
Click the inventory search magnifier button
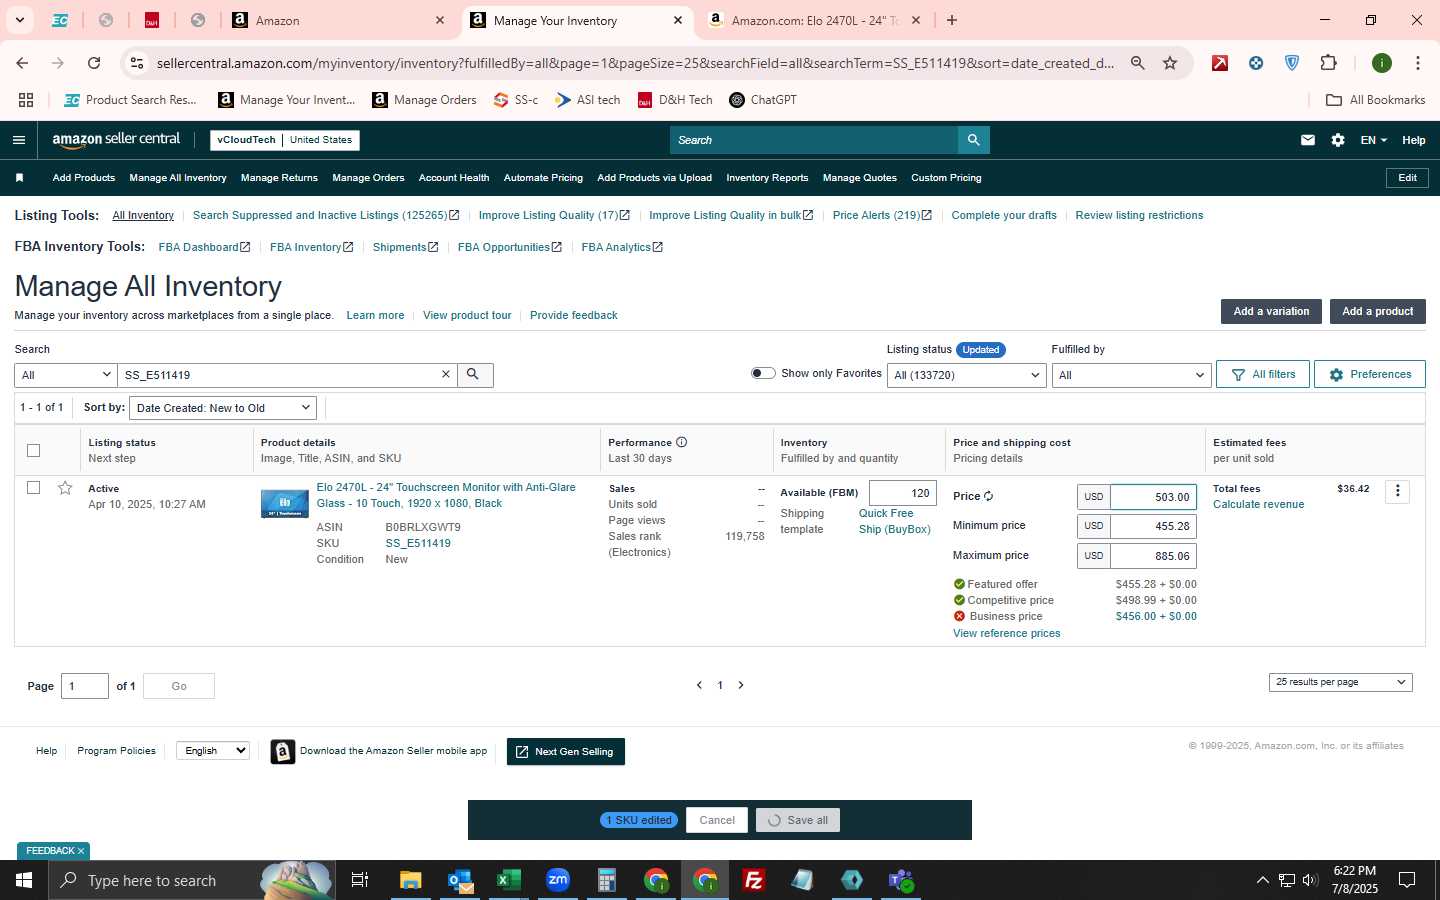[474, 375]
